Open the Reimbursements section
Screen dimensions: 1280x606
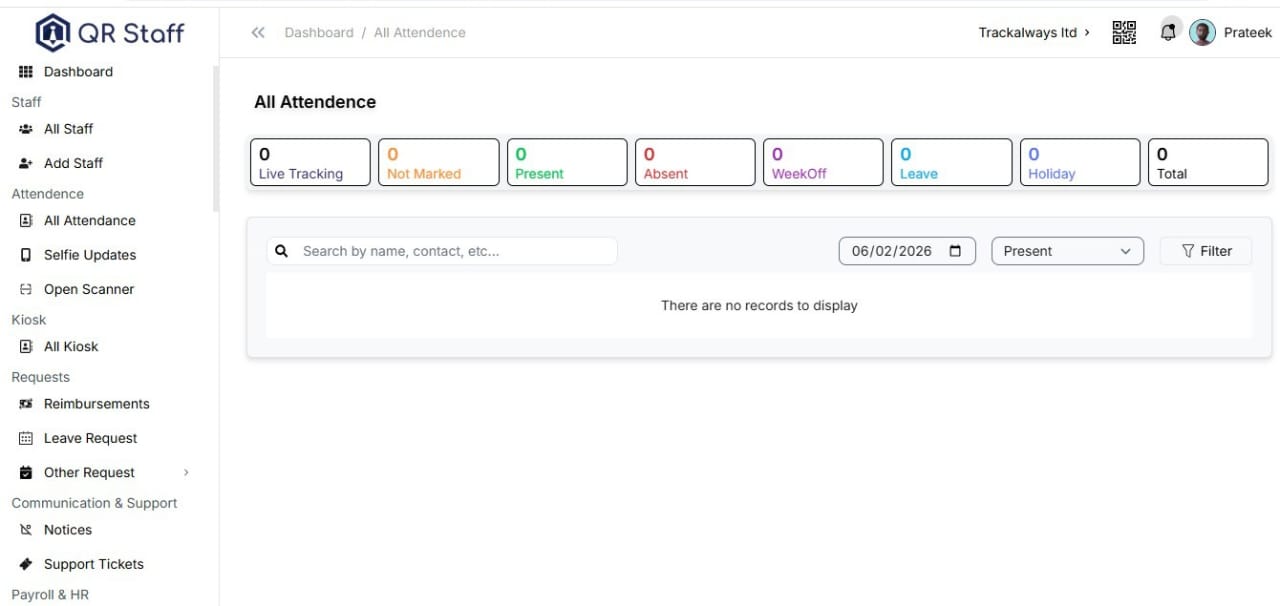pyautogui.click(x=96, y=403)
